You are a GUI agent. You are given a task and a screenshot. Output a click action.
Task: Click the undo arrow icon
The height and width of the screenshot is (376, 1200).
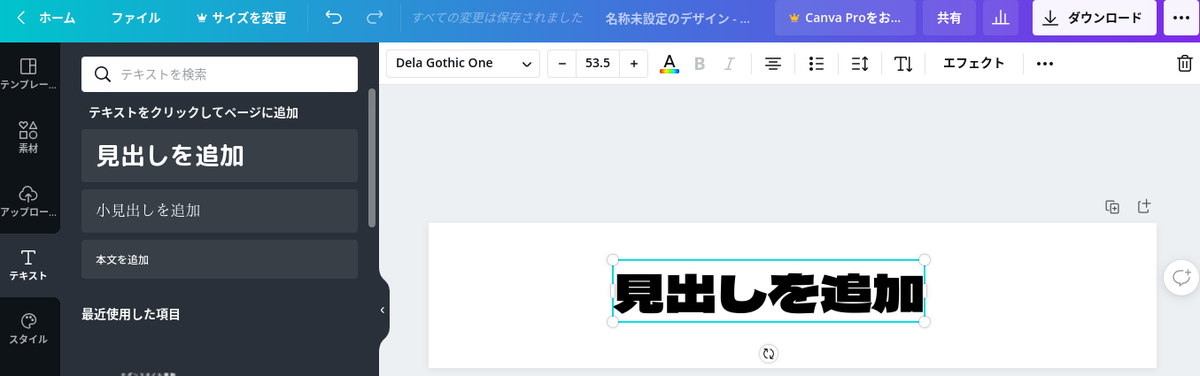pyautogui.click(x=334, y=18)
